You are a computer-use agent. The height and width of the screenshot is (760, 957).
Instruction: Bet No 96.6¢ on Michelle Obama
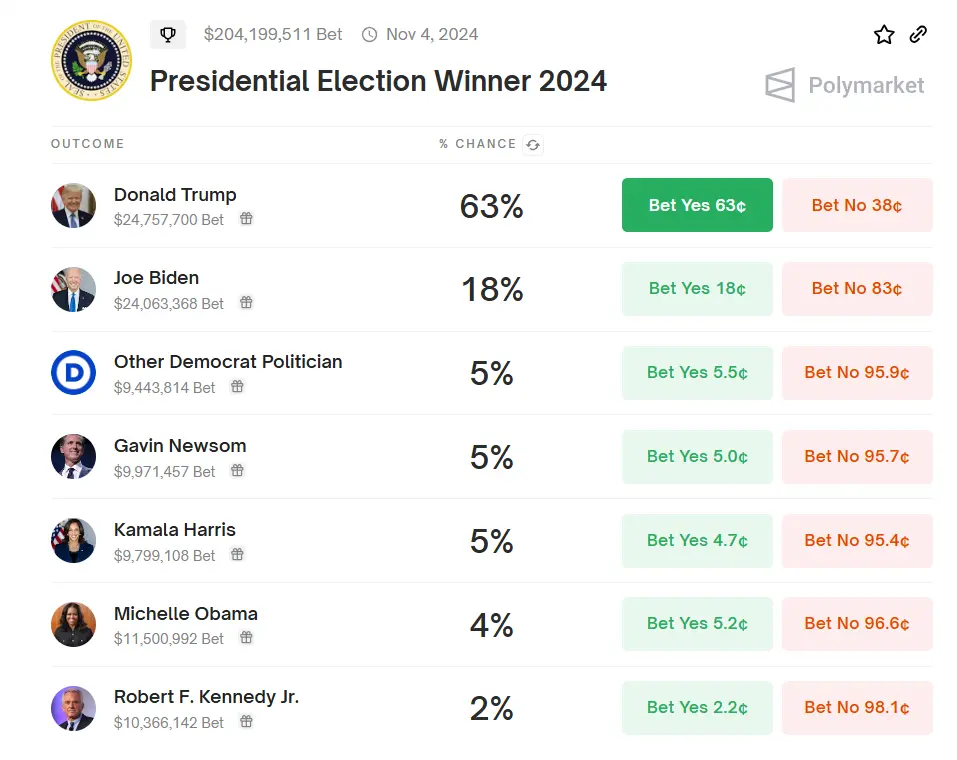click(x=857, y=624)
